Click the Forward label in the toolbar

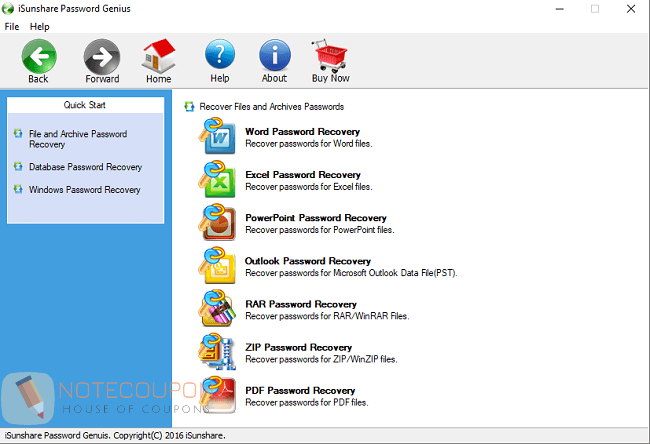click(102, 79)
